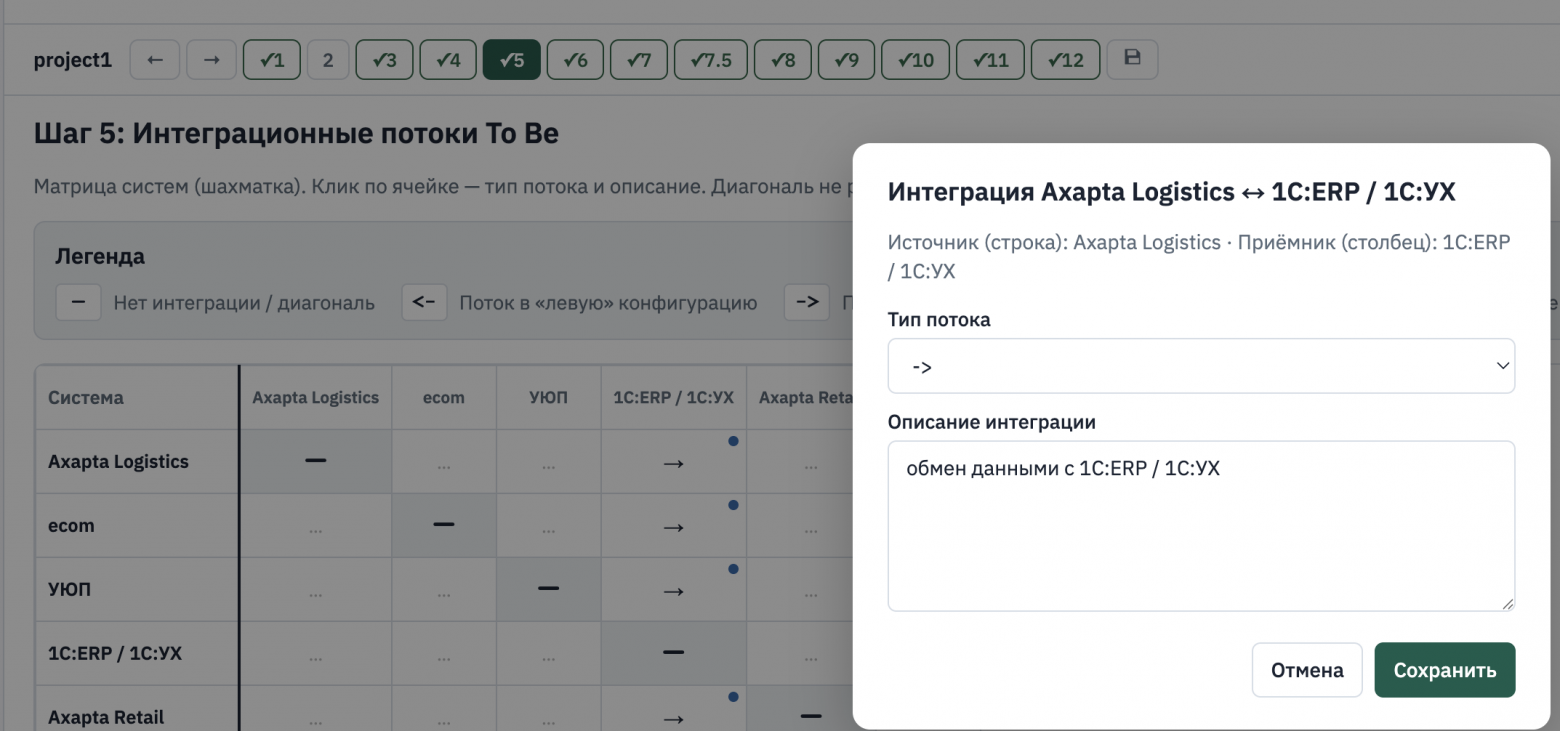Open step 9 tab

click(x=846, y=60)
